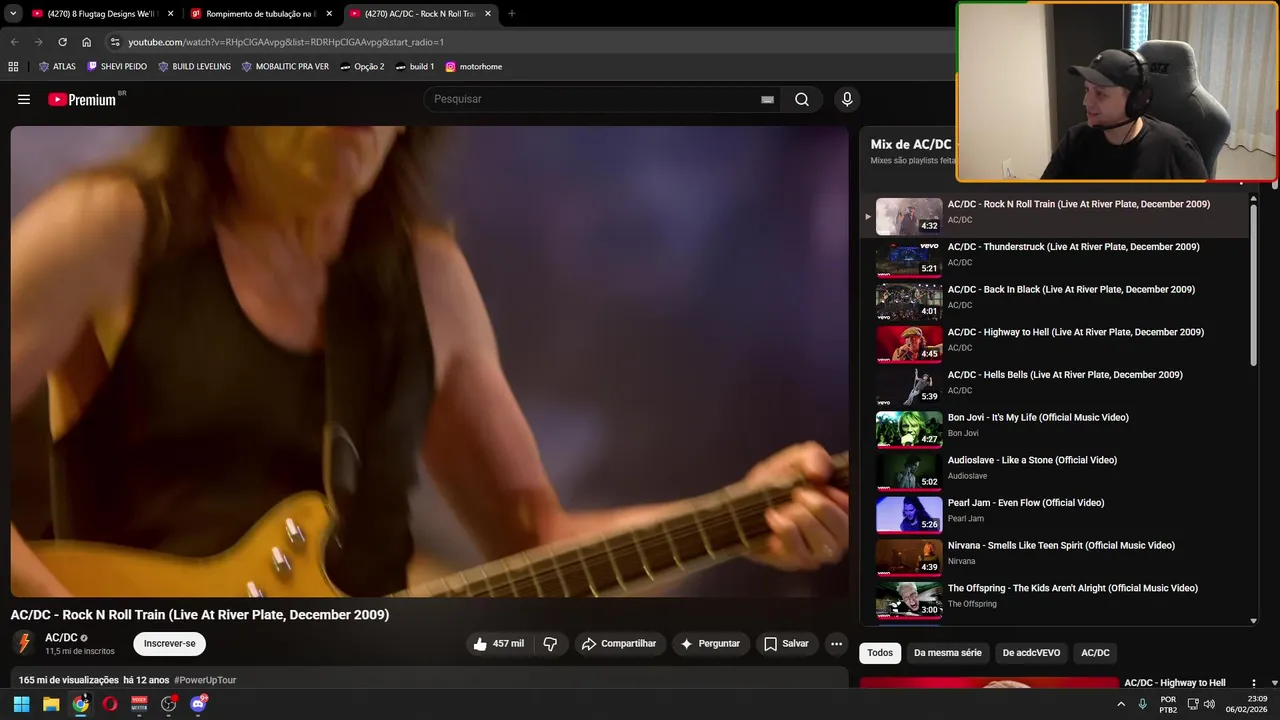This screenshot has height=720, width=1280.
Task: Start voice search with microphone icon
Action: (847, 99)
